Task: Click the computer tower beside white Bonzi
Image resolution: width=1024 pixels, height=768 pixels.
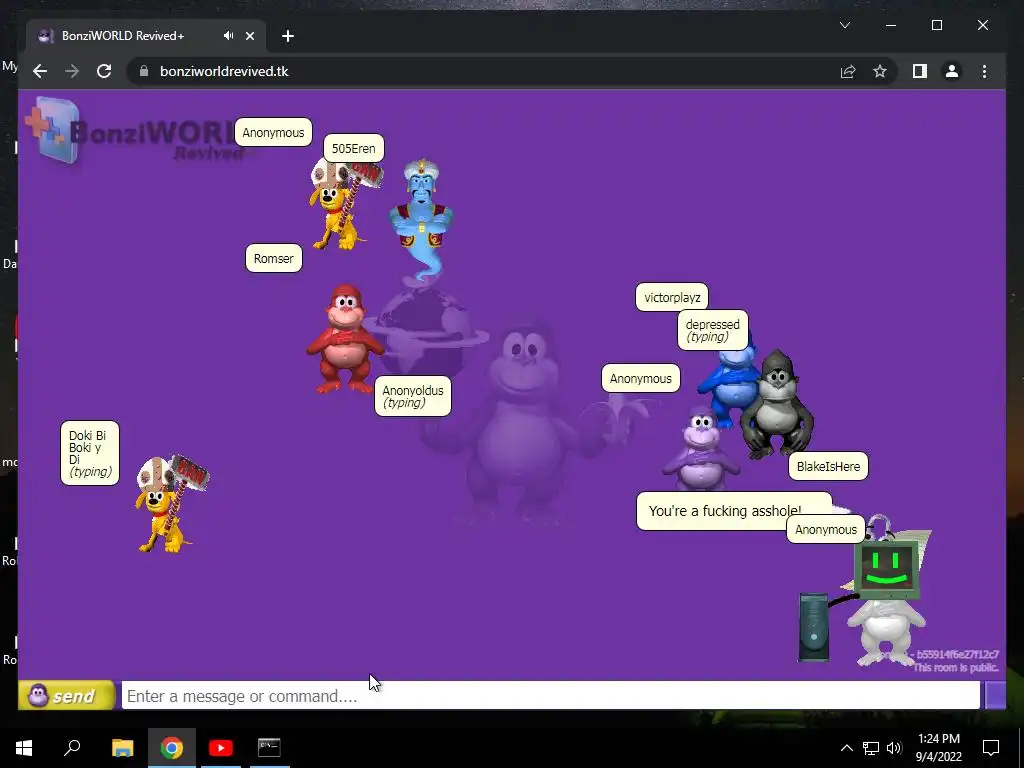Action: (x=813, y=627)
